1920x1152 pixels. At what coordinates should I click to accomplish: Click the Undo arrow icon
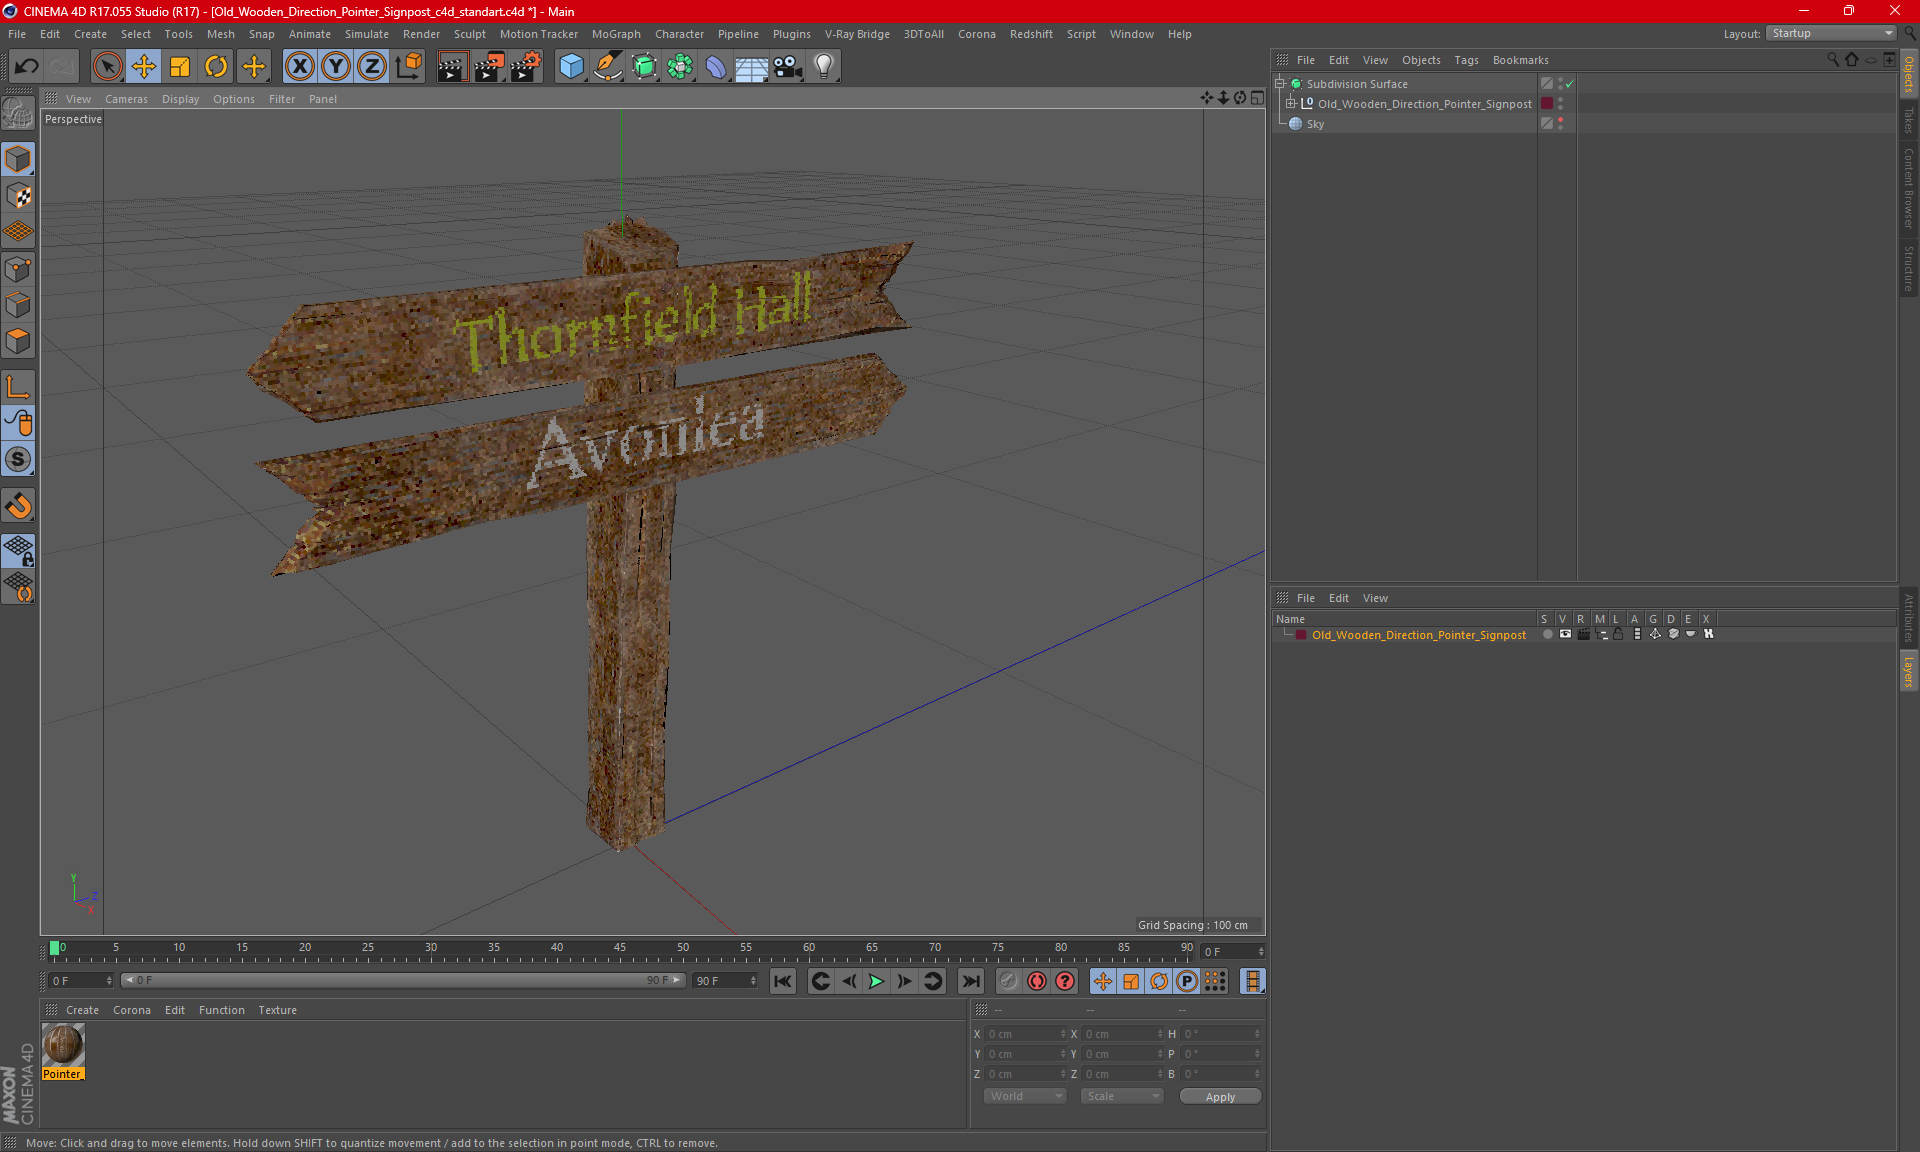[x=27, y=67]
